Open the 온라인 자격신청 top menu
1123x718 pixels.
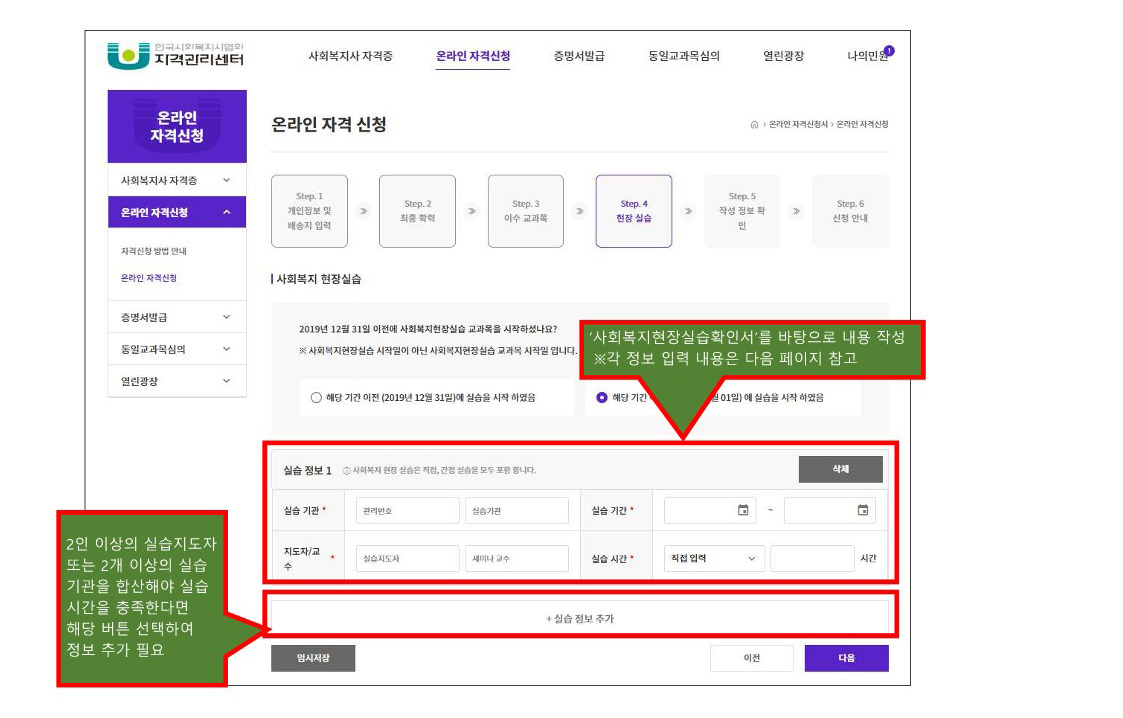[473, 56]
